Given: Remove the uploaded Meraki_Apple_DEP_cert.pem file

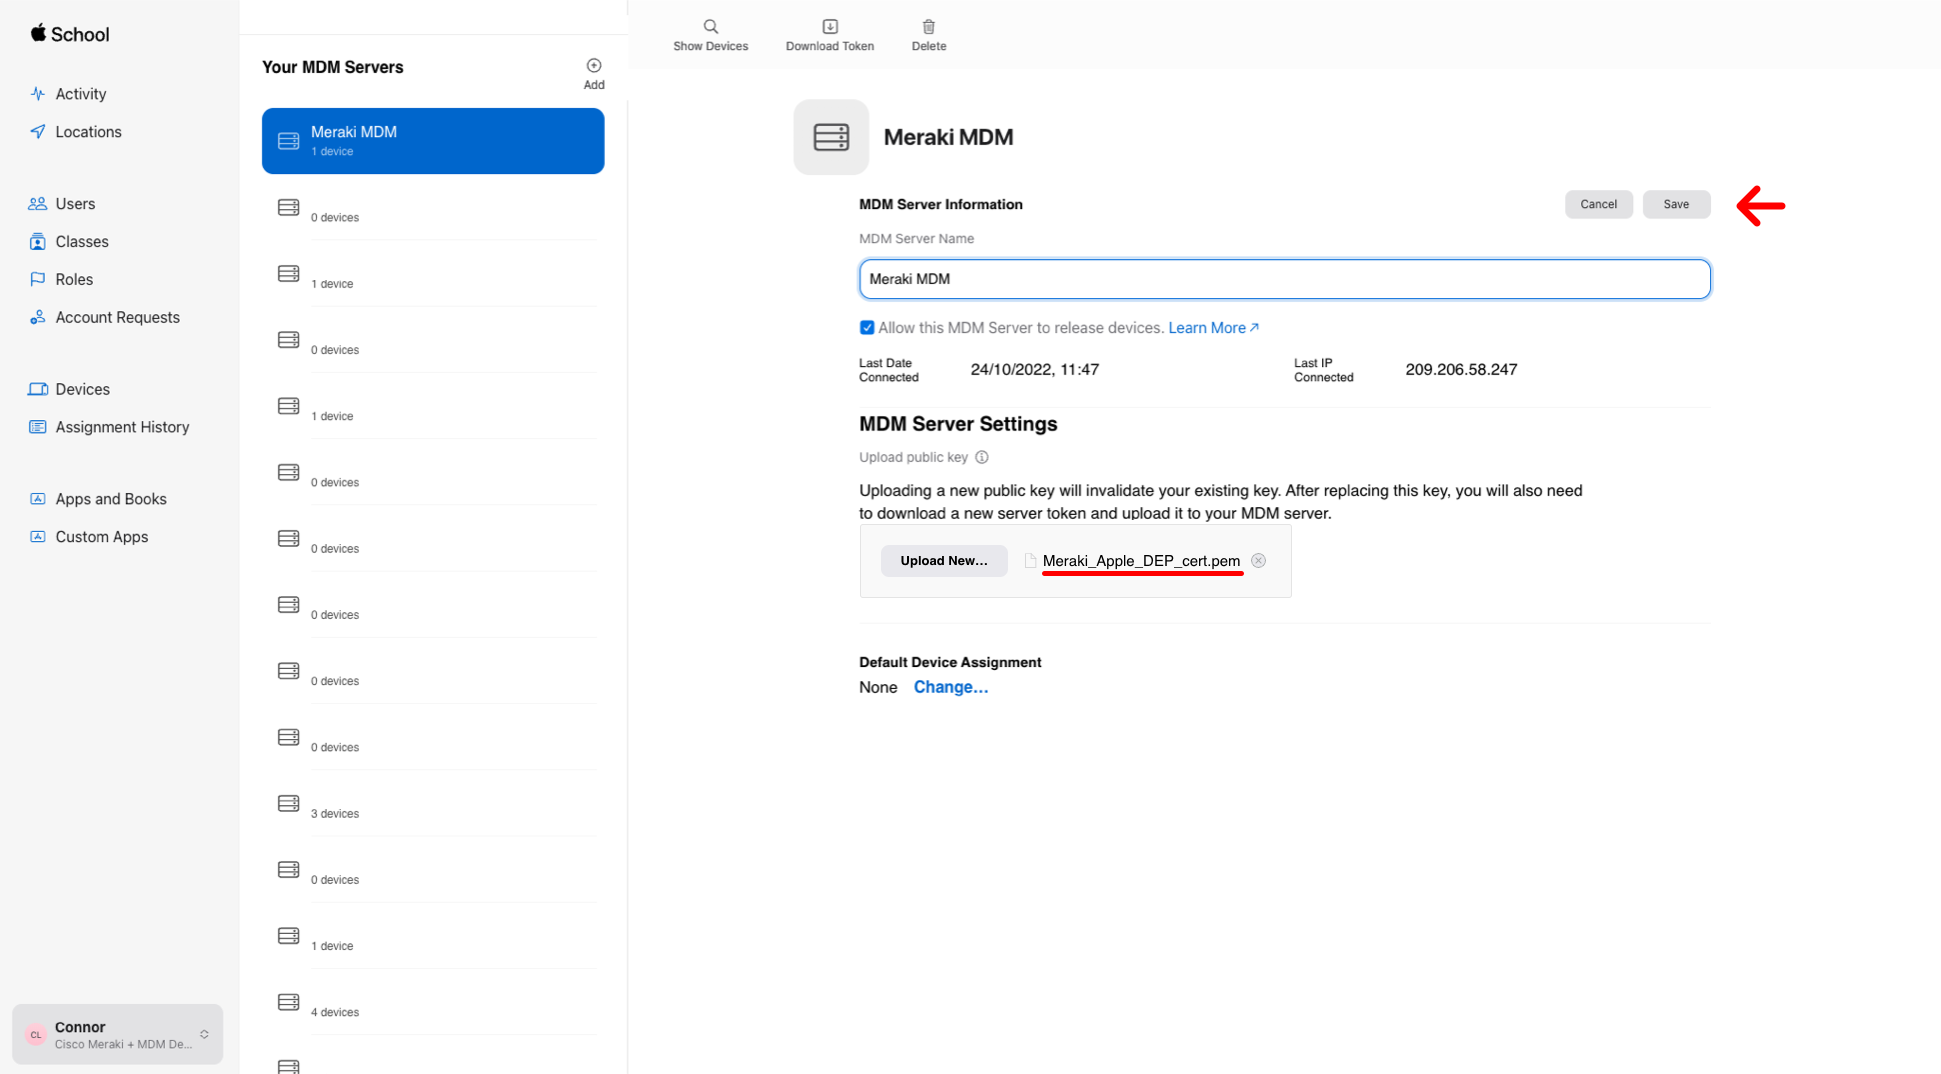Looking at the screenshot, I should 1258,561.
